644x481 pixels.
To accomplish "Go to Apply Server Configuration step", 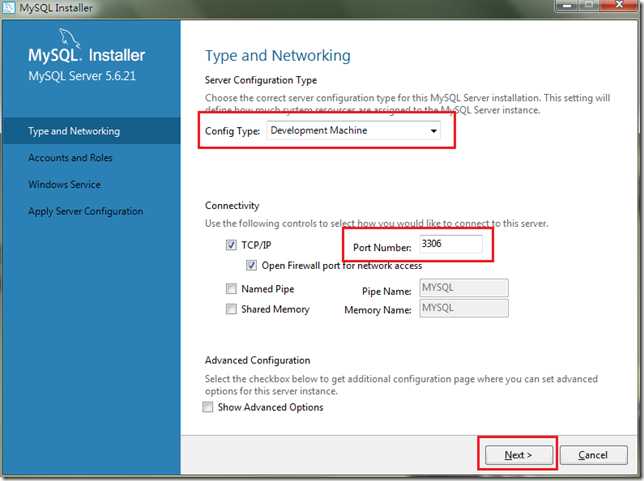I will pyautogui.click(x=85, y=211).
